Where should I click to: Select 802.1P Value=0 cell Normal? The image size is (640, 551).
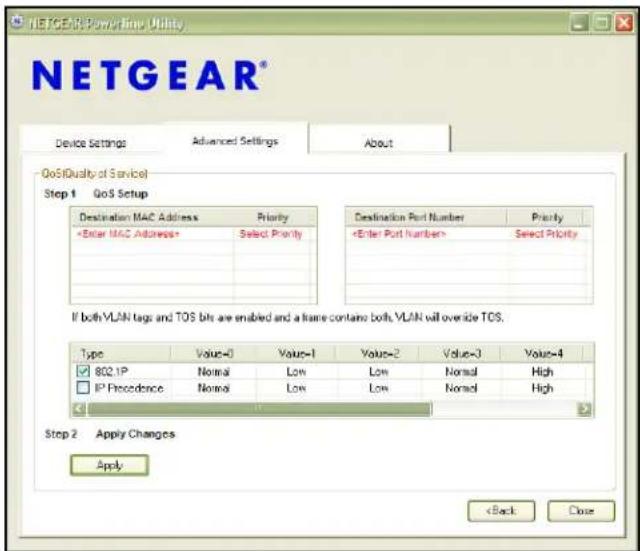click(x=214, y=371)
